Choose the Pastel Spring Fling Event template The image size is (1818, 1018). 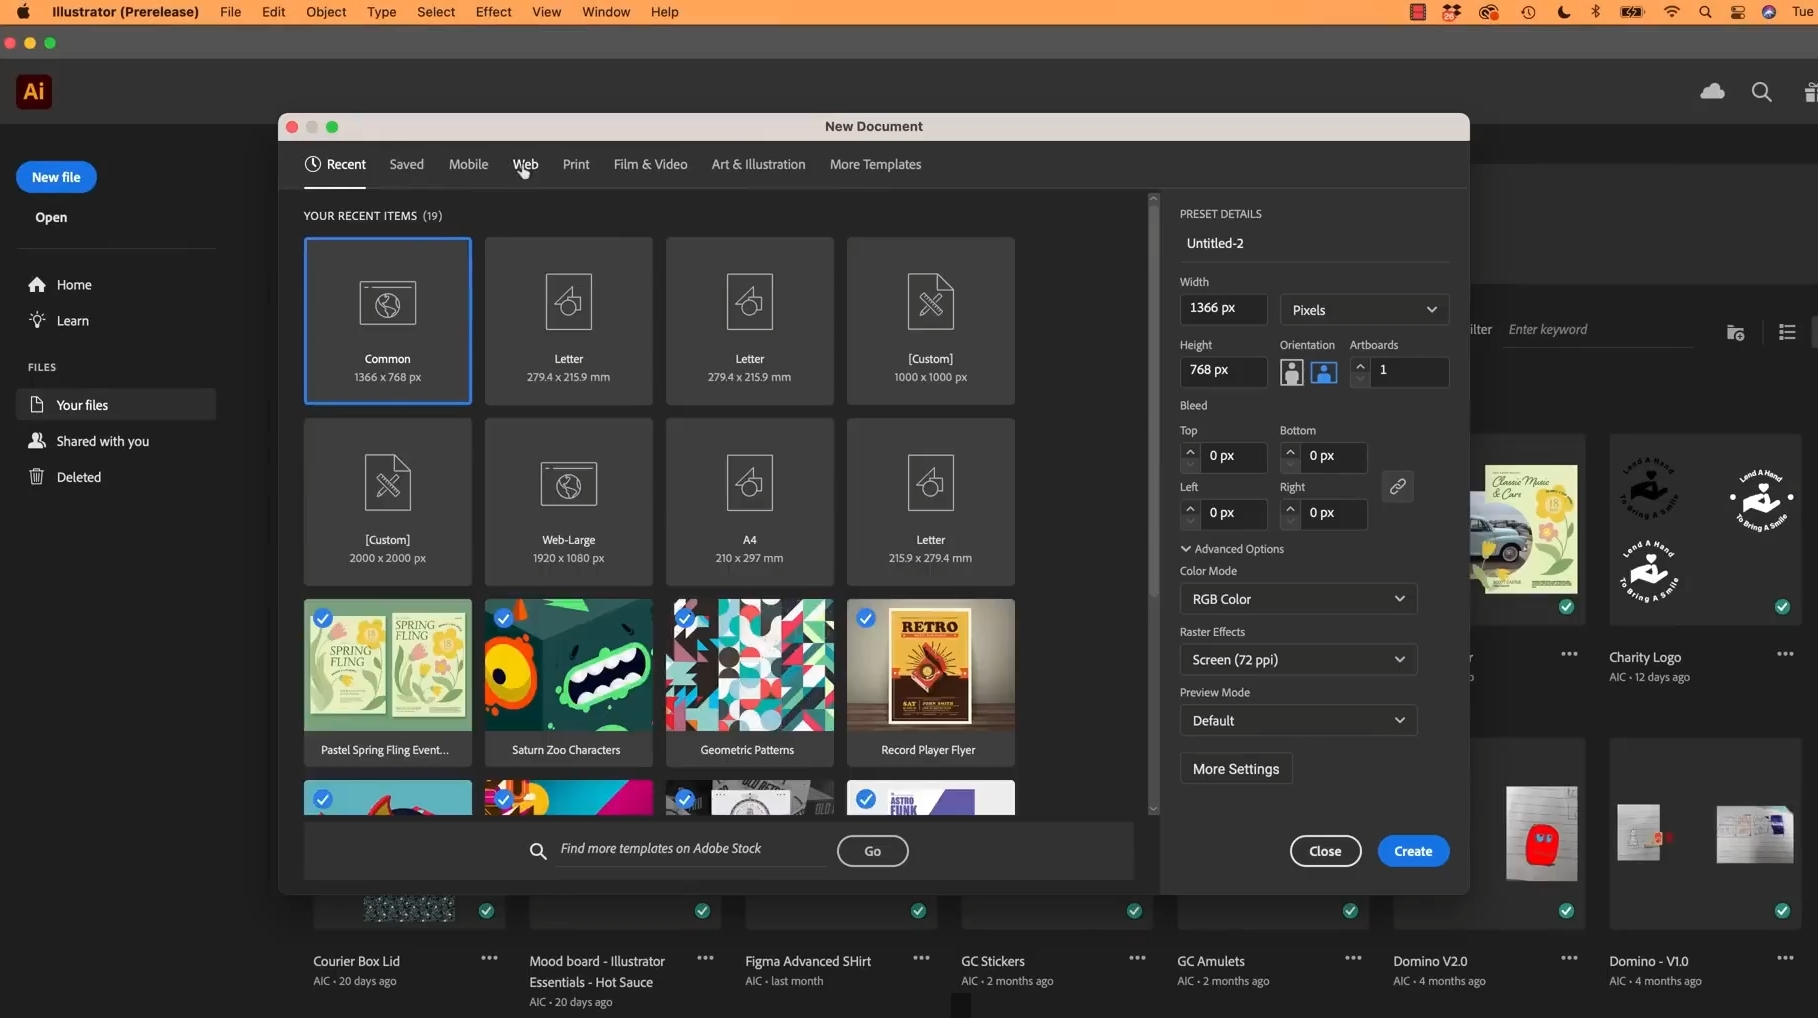[x=387, y=683]
